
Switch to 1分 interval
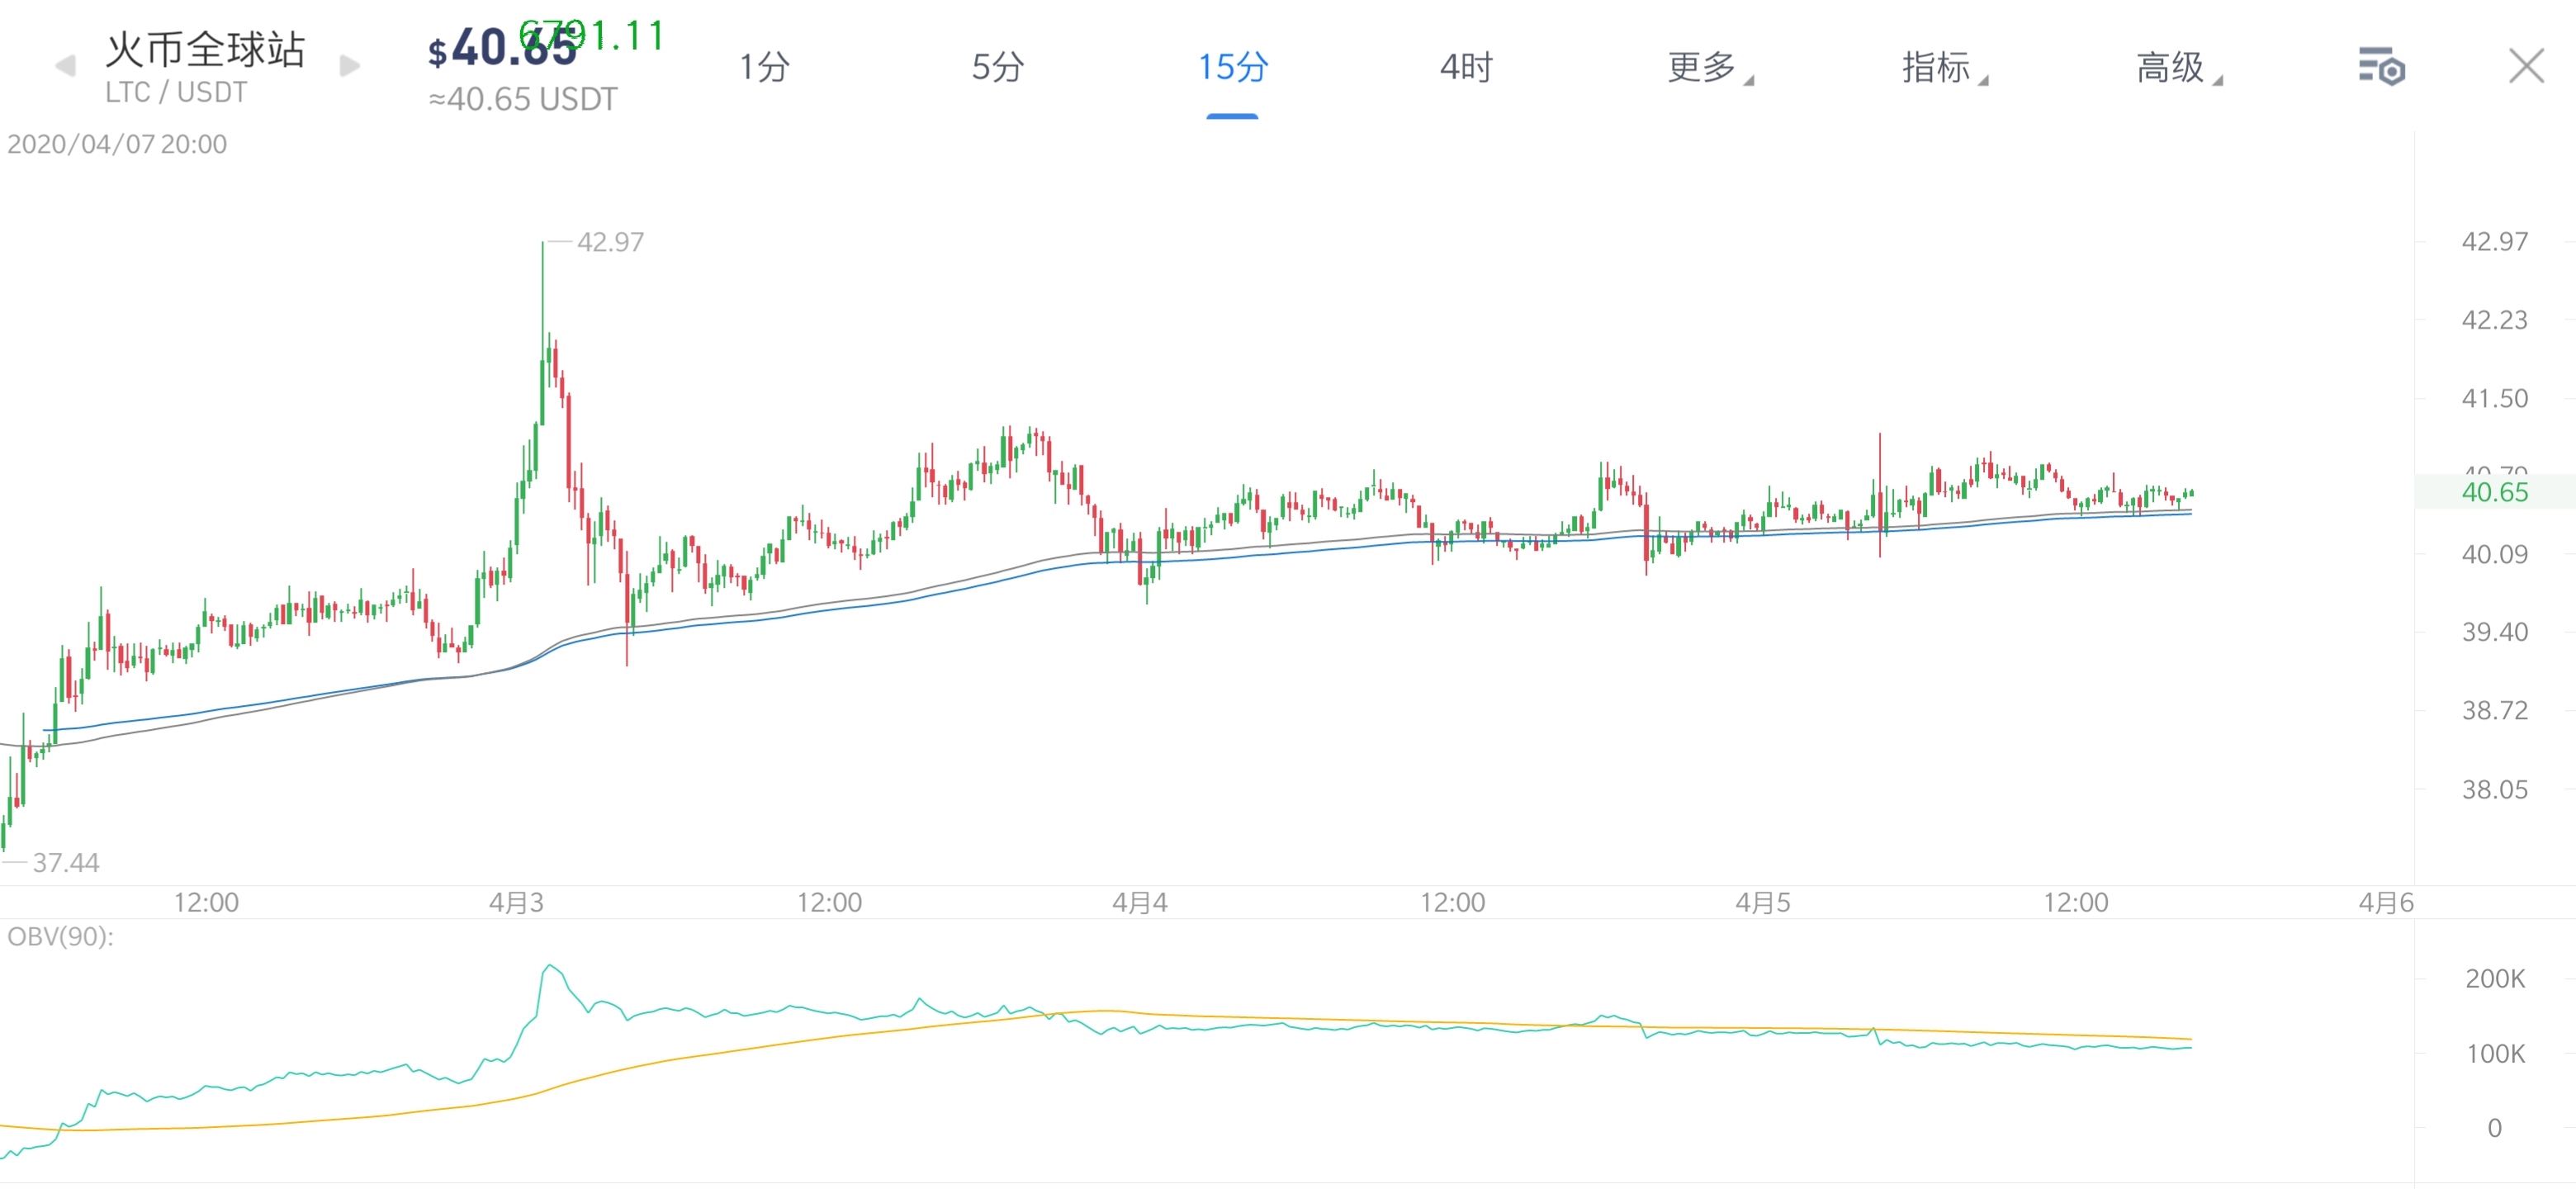[x=764, y=67]
